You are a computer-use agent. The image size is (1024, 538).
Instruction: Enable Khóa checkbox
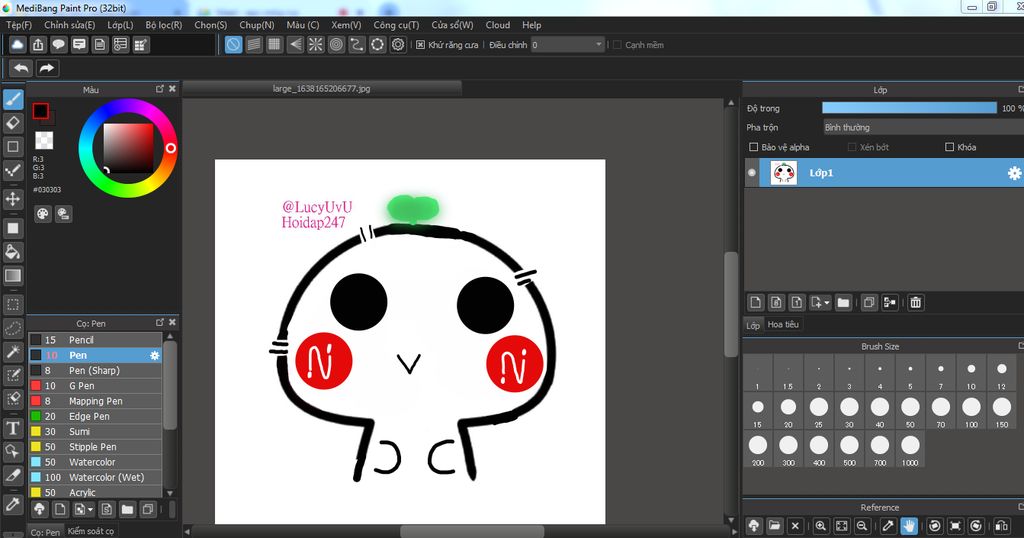[x=950, y=147]
